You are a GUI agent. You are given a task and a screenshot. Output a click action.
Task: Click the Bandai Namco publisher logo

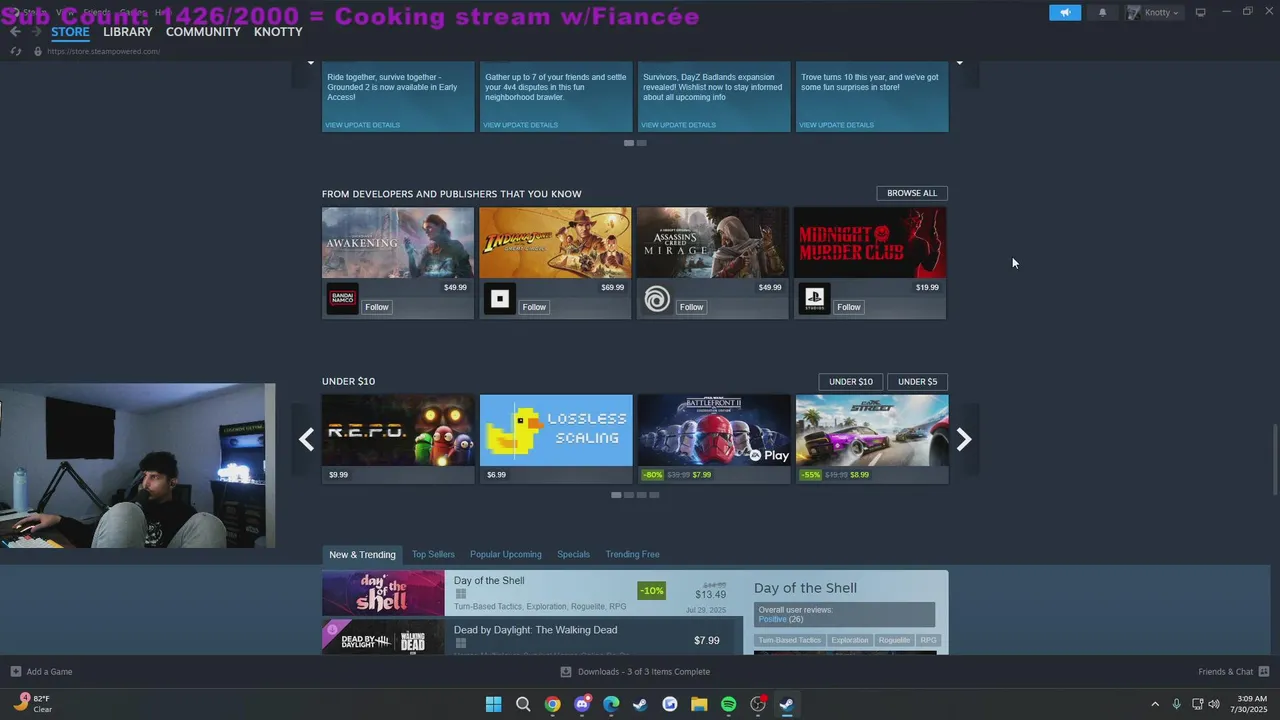[x=342, y=299]
